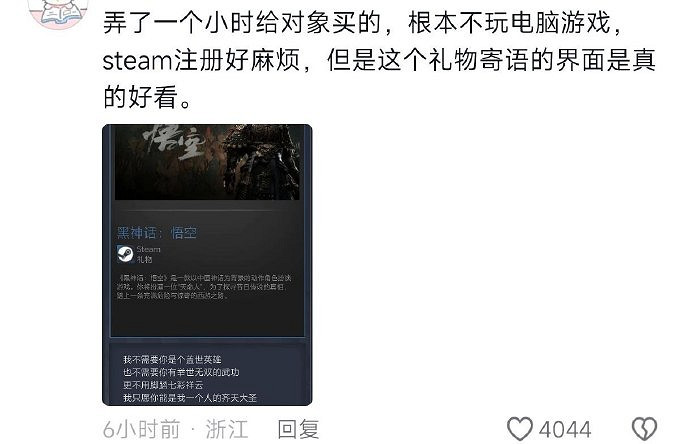Click the gift message line ending 齐天大圣
The width and height of the screenshot is (690, 444).
pos(190,398)
